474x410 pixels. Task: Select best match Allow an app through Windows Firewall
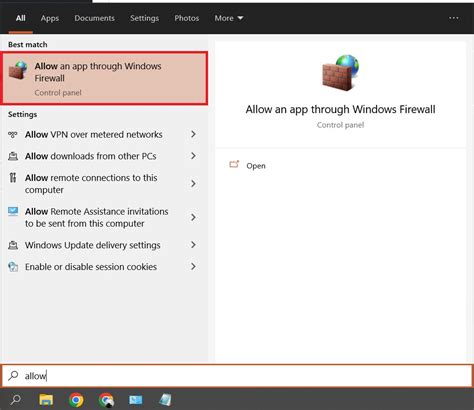pyautogui.click(x=104, y=78)
